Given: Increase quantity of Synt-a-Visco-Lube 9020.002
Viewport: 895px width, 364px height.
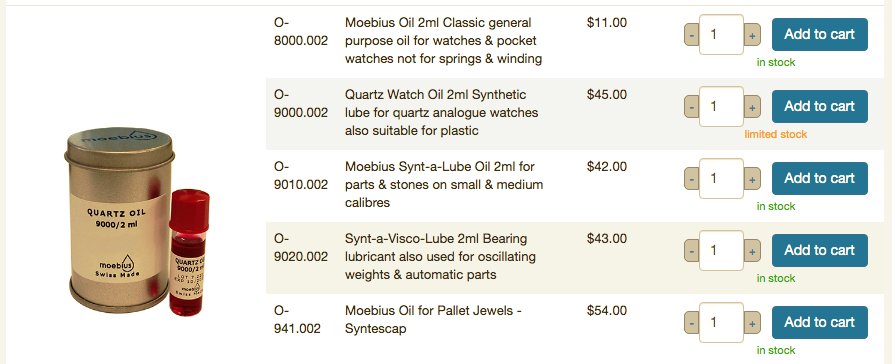Looking at the screenshot, I should point(752,250).
